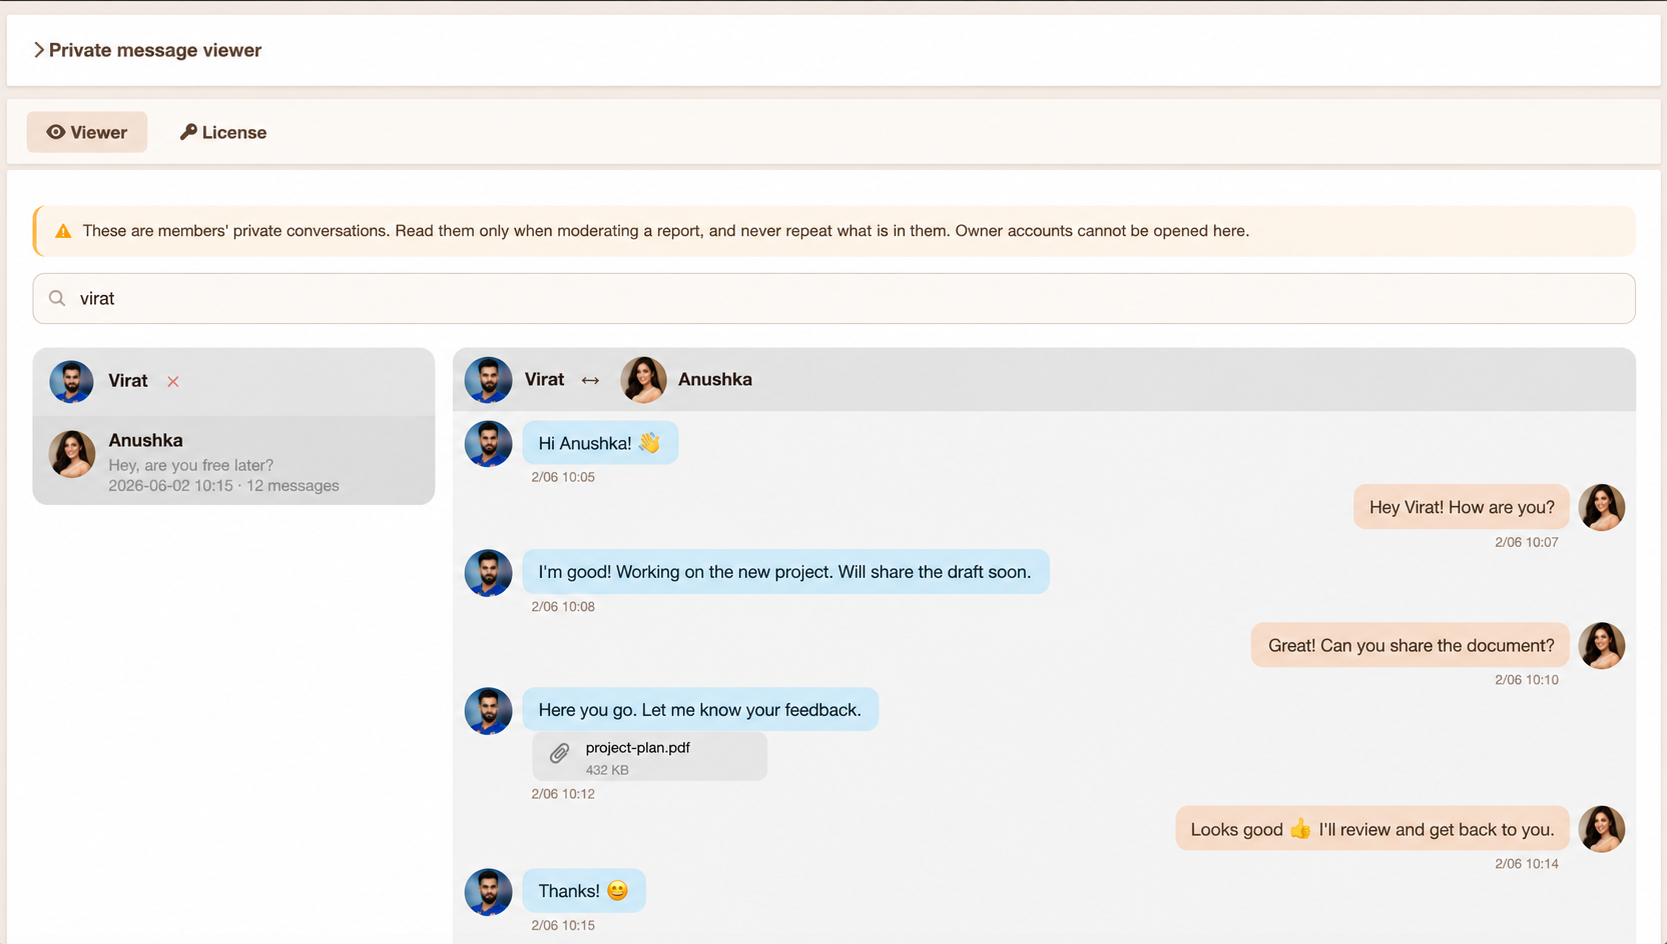
Task: Click Anushka's avatar beside 'Looks good' message
Action: coord(1601,829)
